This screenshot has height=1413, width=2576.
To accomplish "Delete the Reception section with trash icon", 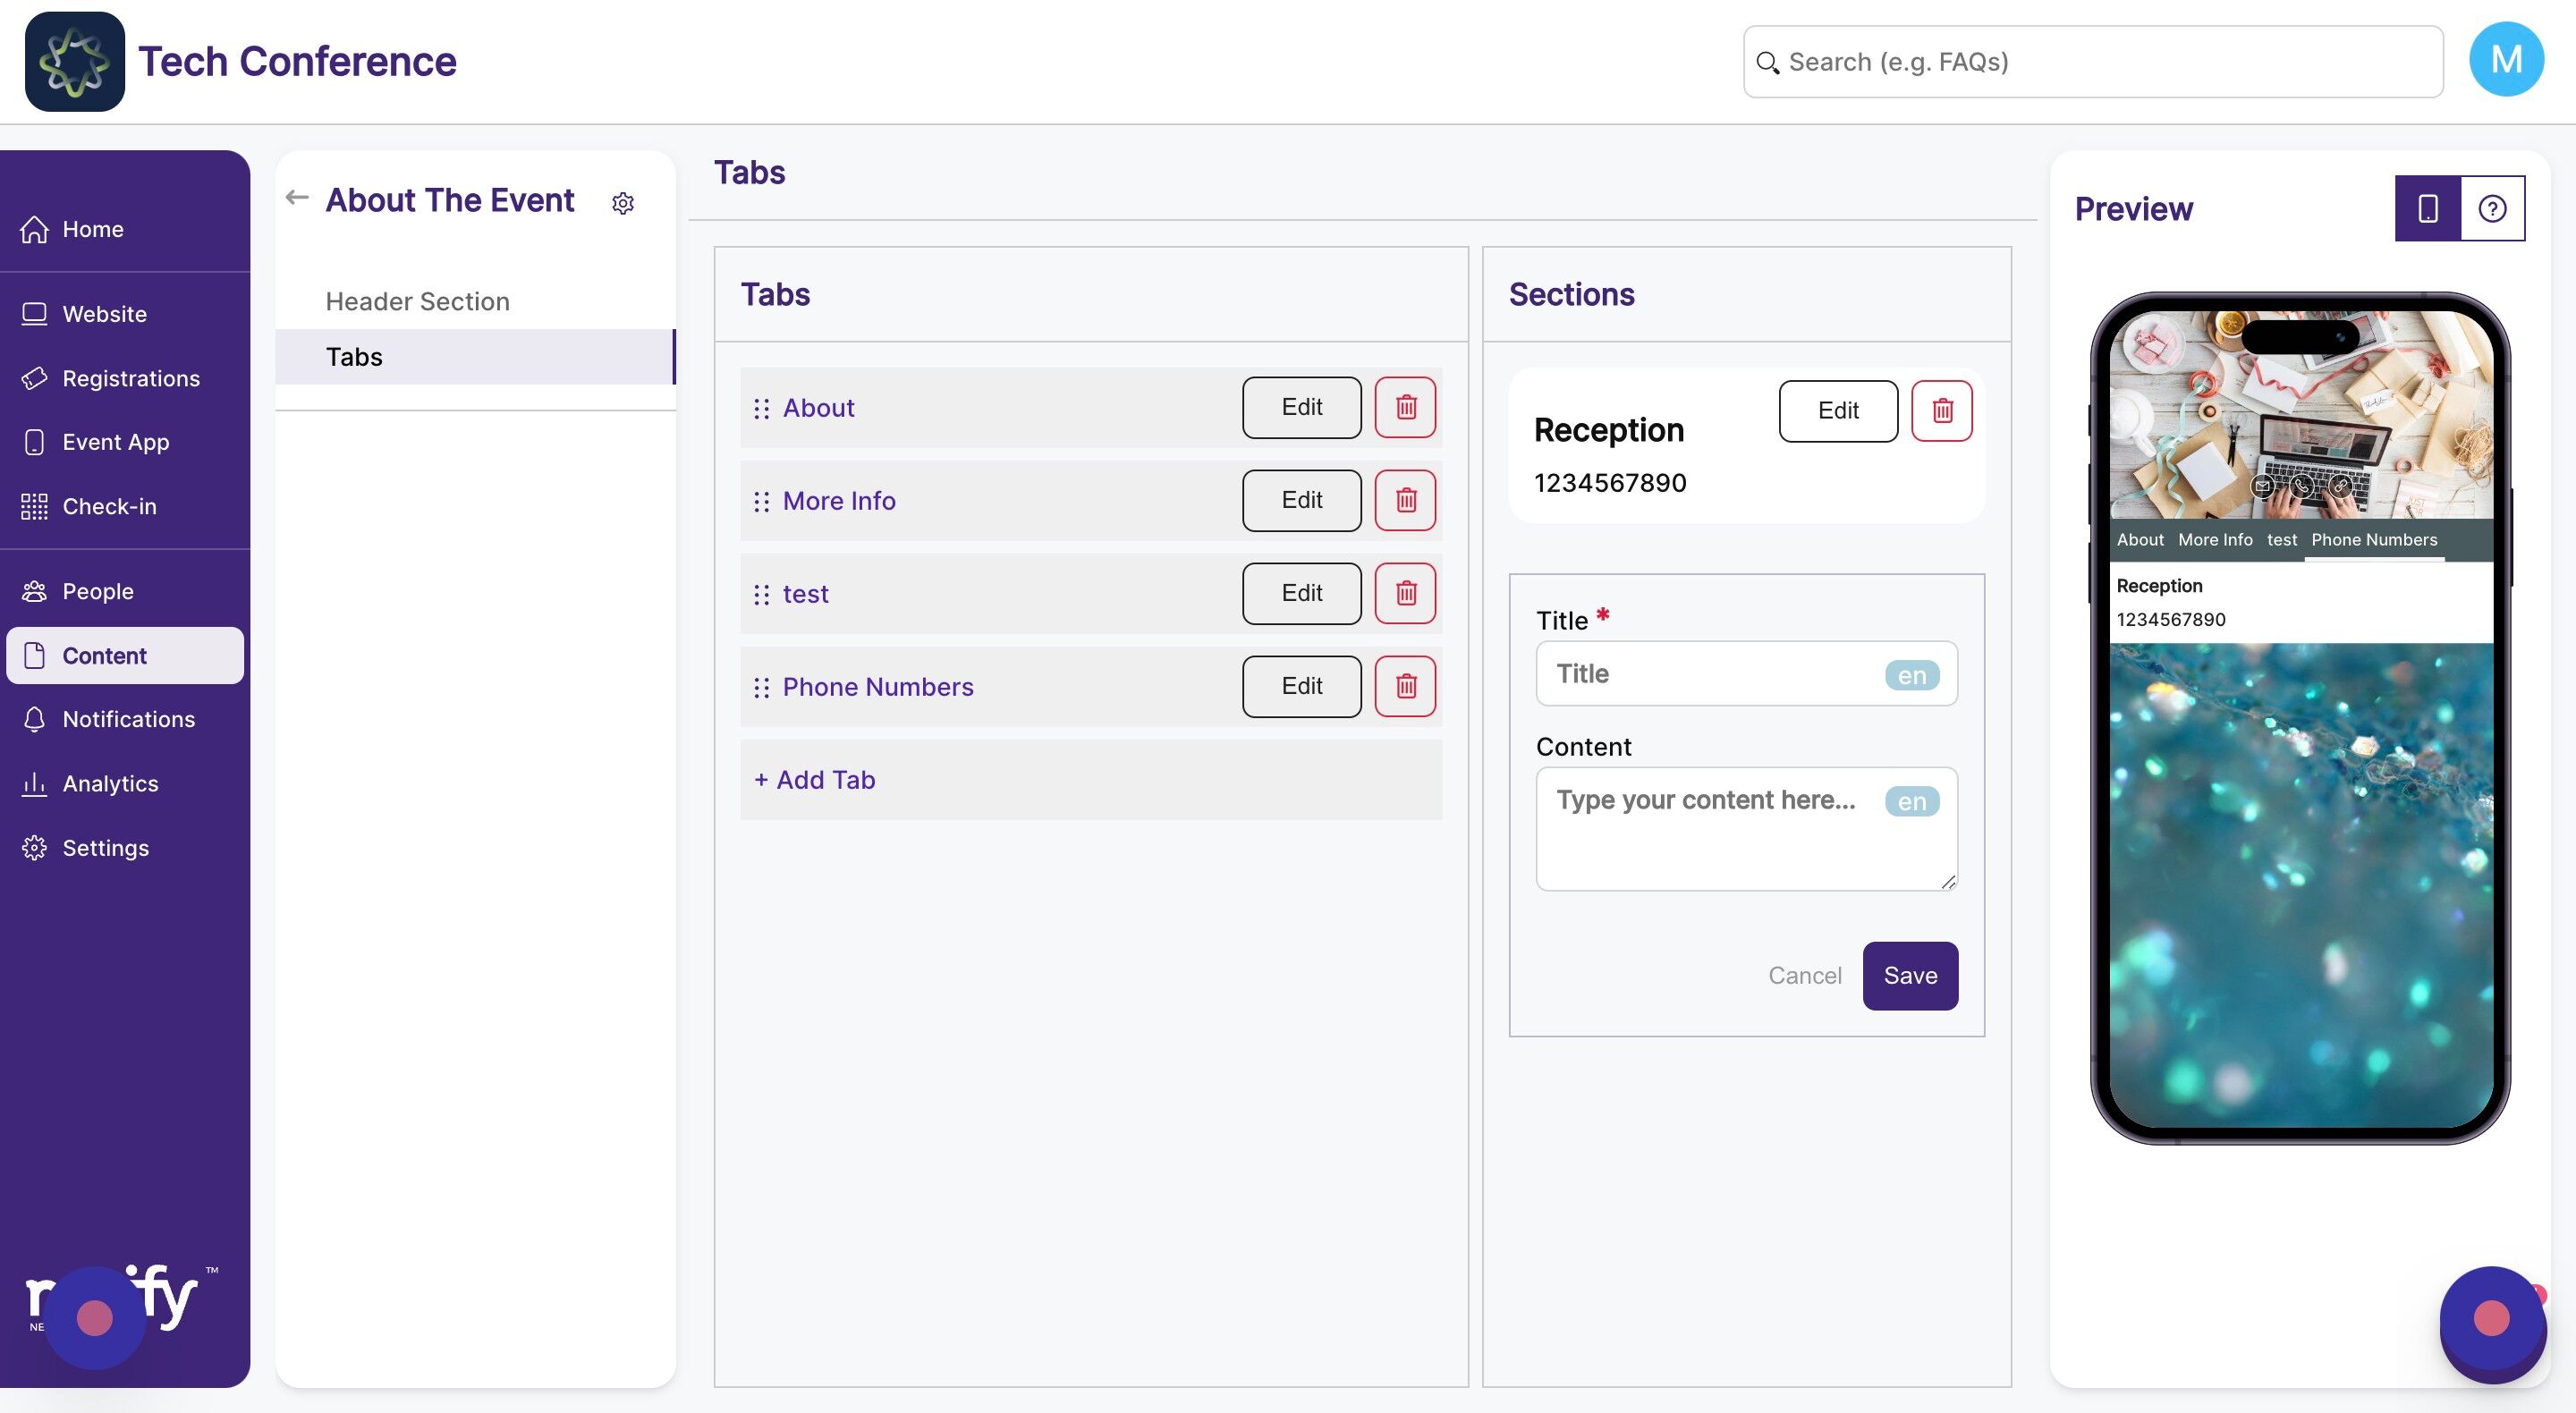I will [x=1941, y=410].
